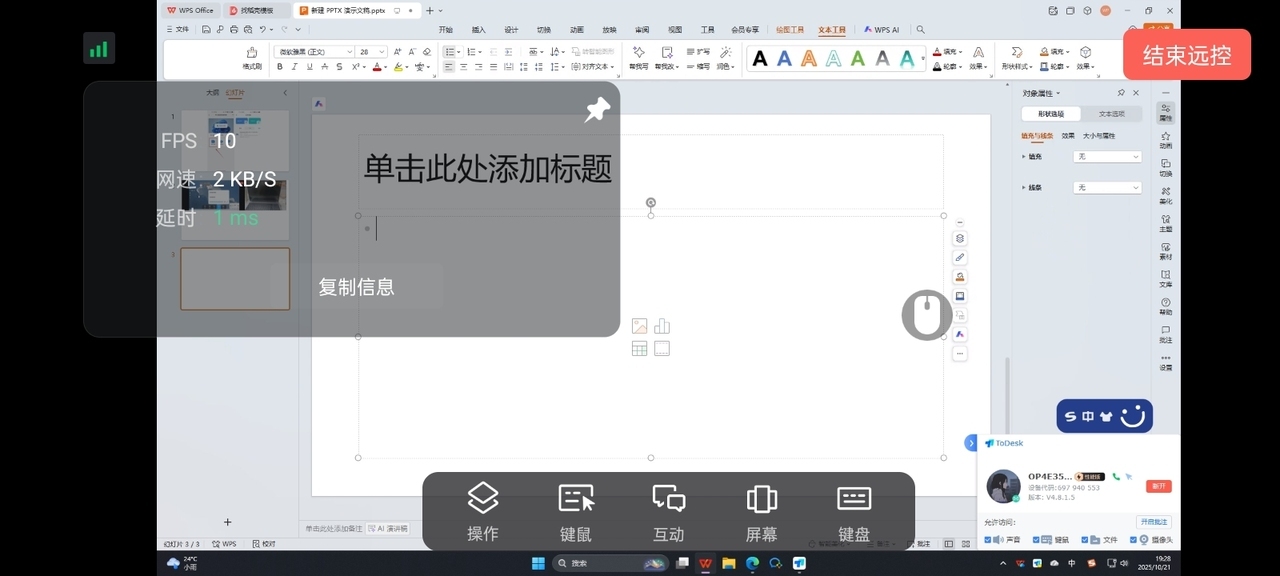Viewport: 1280px width, 576px height.
Task: Switch to the 插入 ribbon tab
Action: click(479, 30)
